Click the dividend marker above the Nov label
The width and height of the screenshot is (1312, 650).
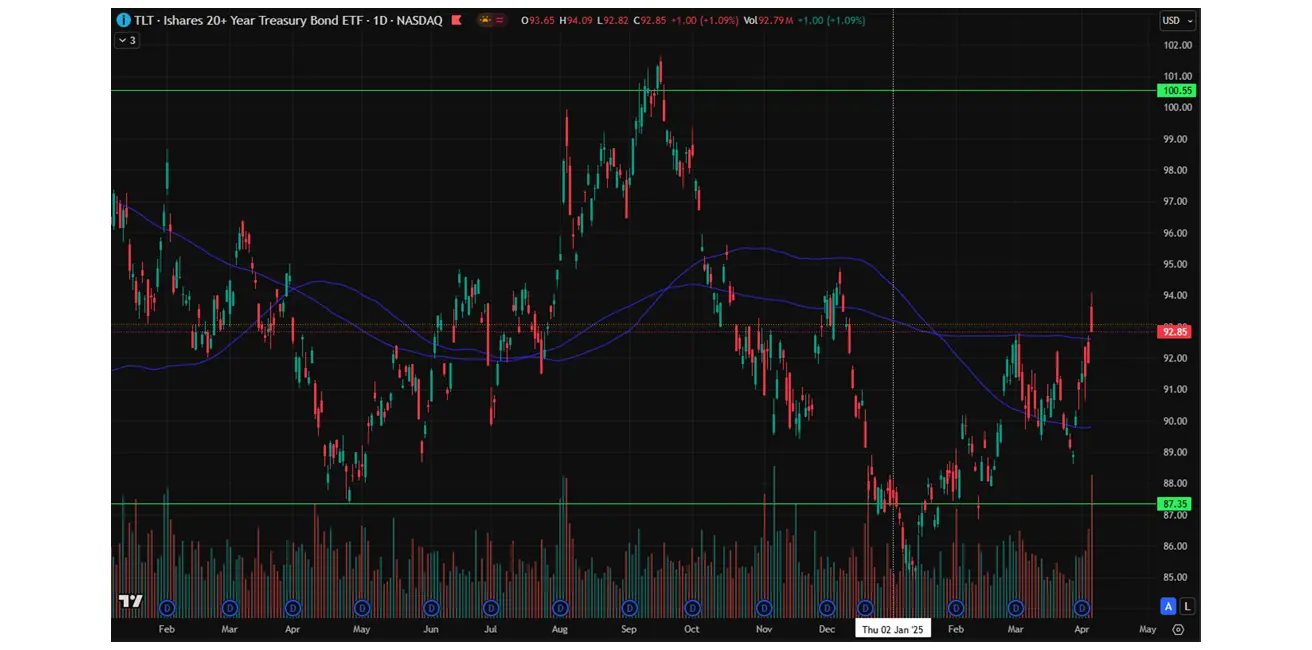click(x=764, y=607)
